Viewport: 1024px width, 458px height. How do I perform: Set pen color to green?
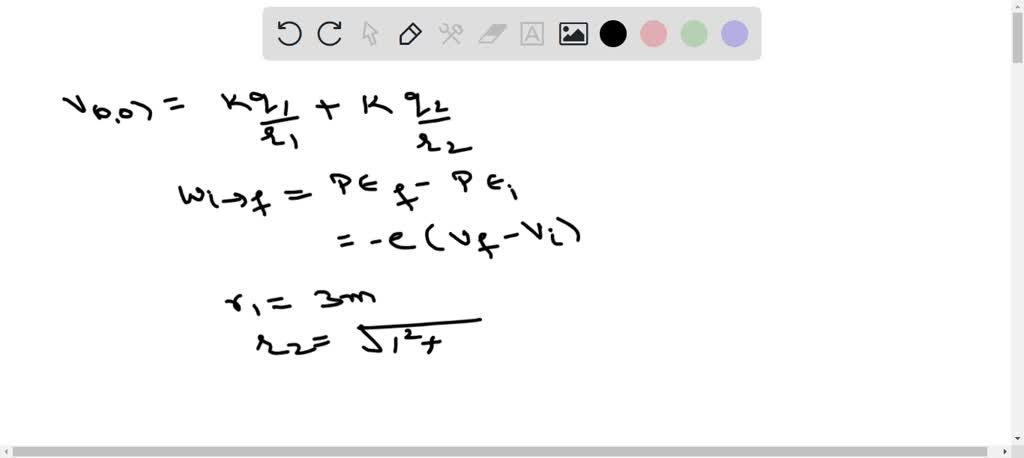pos(694,33)
